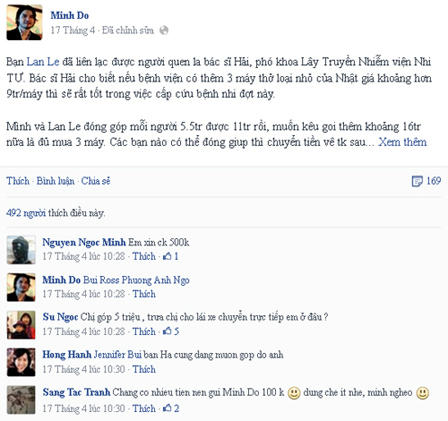Click Bình luận to comment on post

55,181
